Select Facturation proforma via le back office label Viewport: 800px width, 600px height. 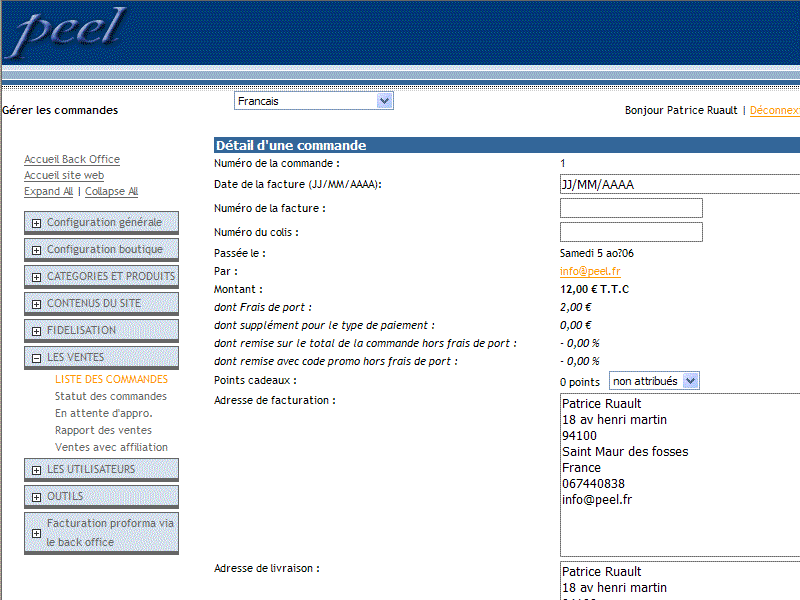tap(110, 533)
